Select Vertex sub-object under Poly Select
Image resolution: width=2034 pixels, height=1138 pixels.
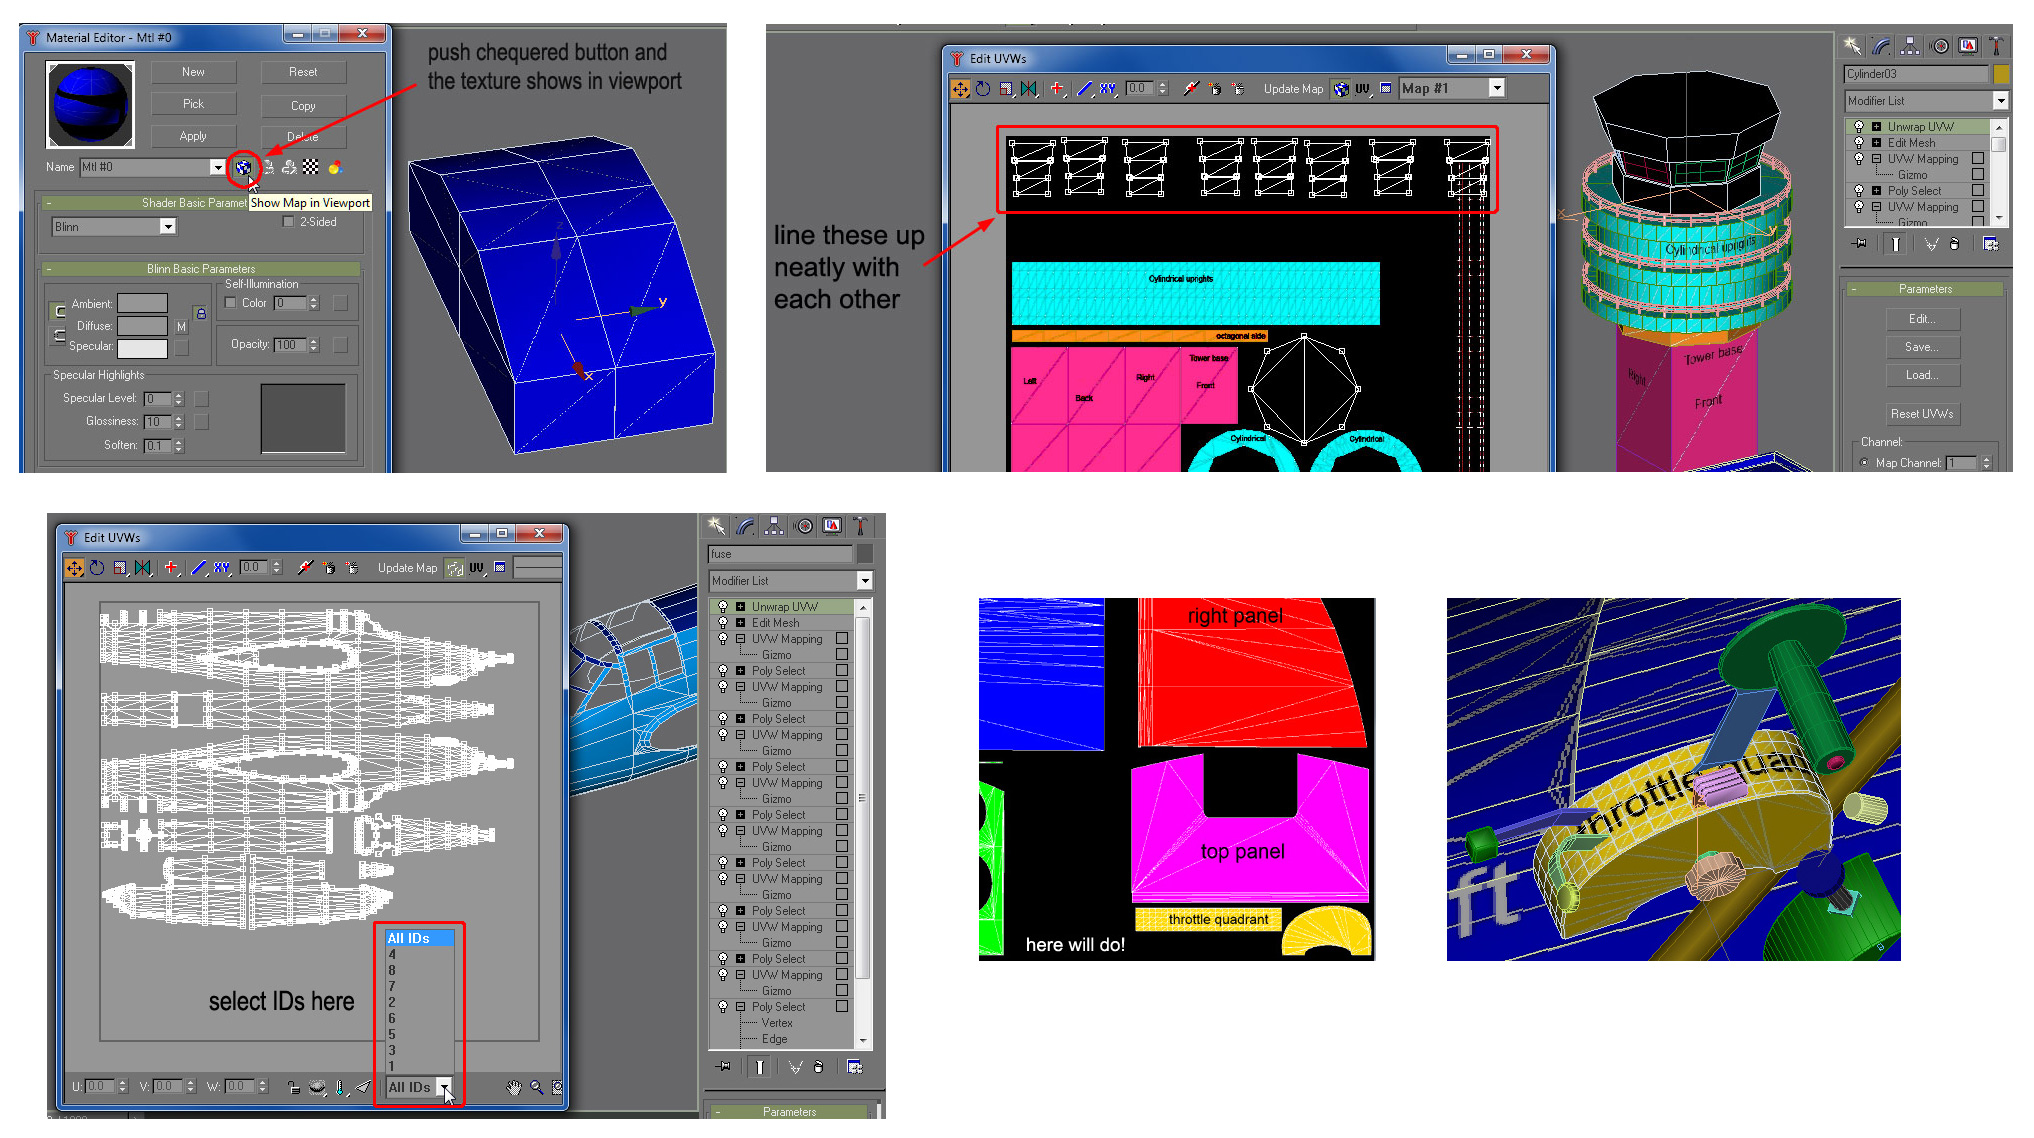coord(776,1023)
